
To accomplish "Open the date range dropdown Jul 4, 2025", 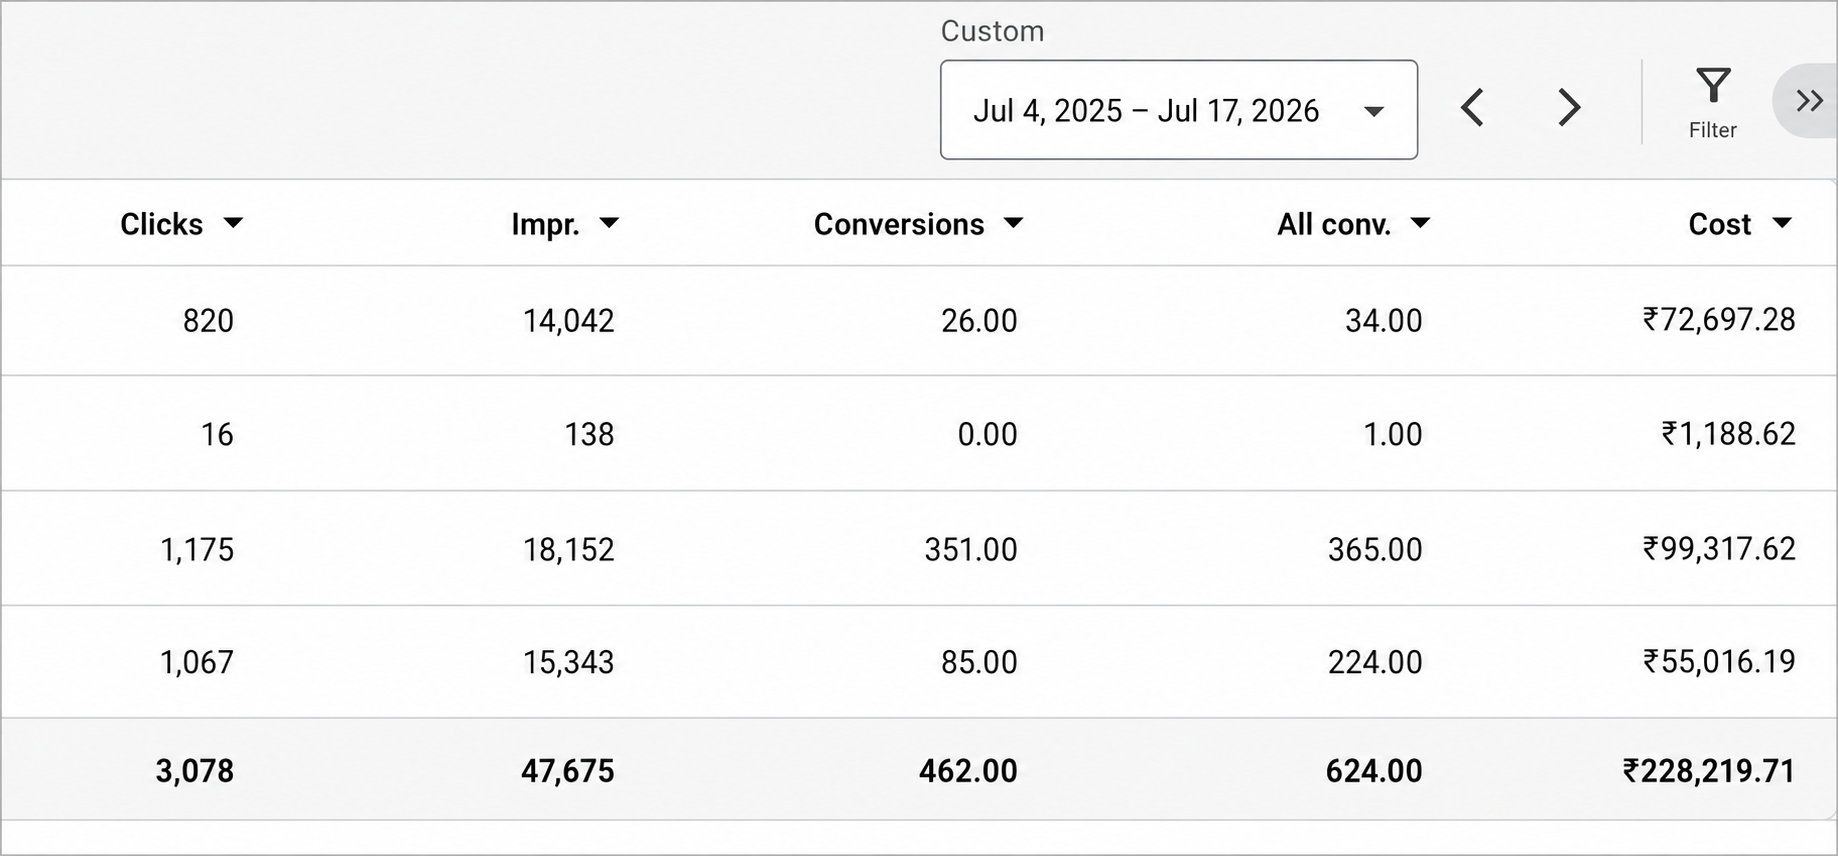I will 1179,110.
